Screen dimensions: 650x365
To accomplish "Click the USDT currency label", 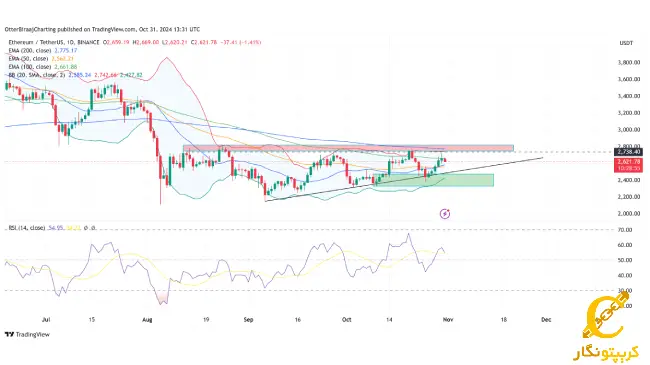I will tap(626, 43).
